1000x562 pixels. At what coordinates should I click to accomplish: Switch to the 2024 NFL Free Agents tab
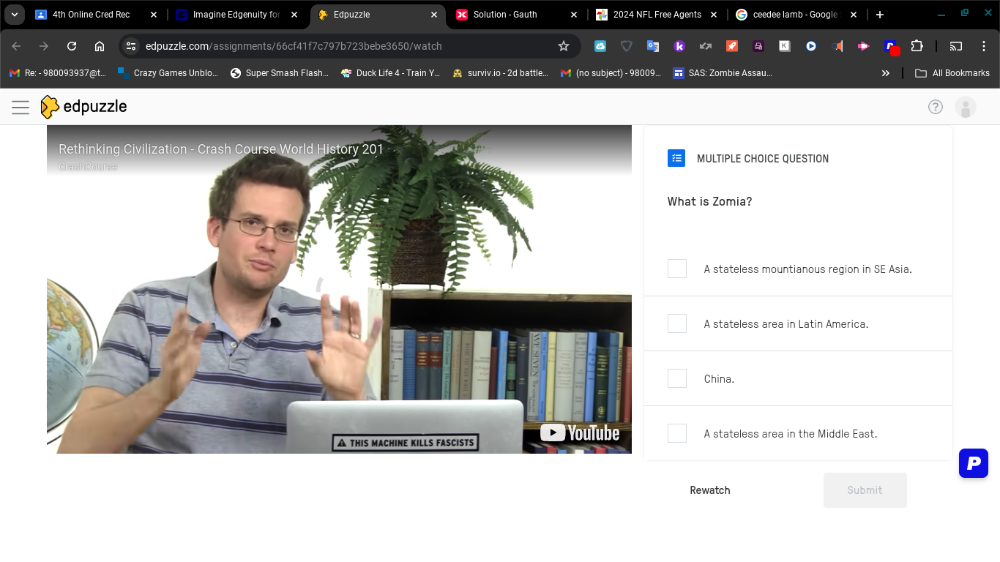tap(656, 15)
